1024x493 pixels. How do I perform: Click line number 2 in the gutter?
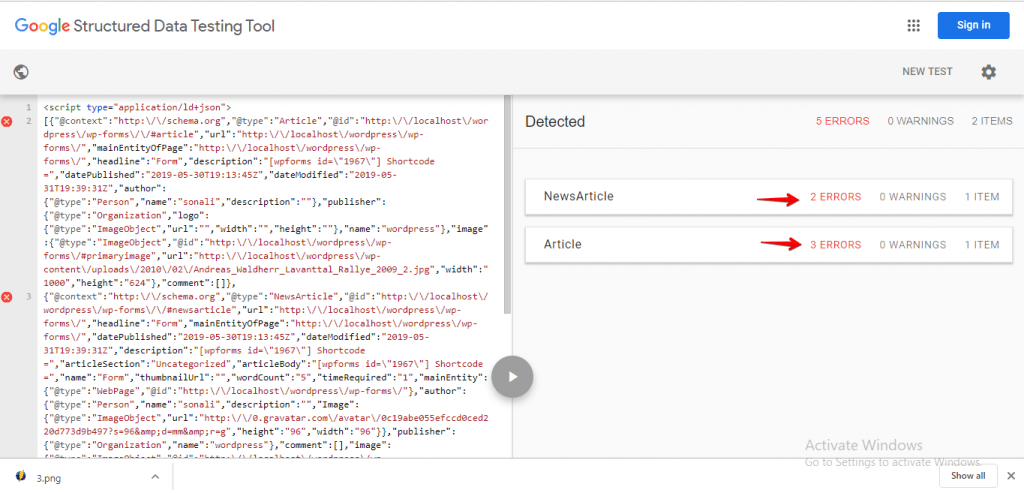(x=28, y=121)
